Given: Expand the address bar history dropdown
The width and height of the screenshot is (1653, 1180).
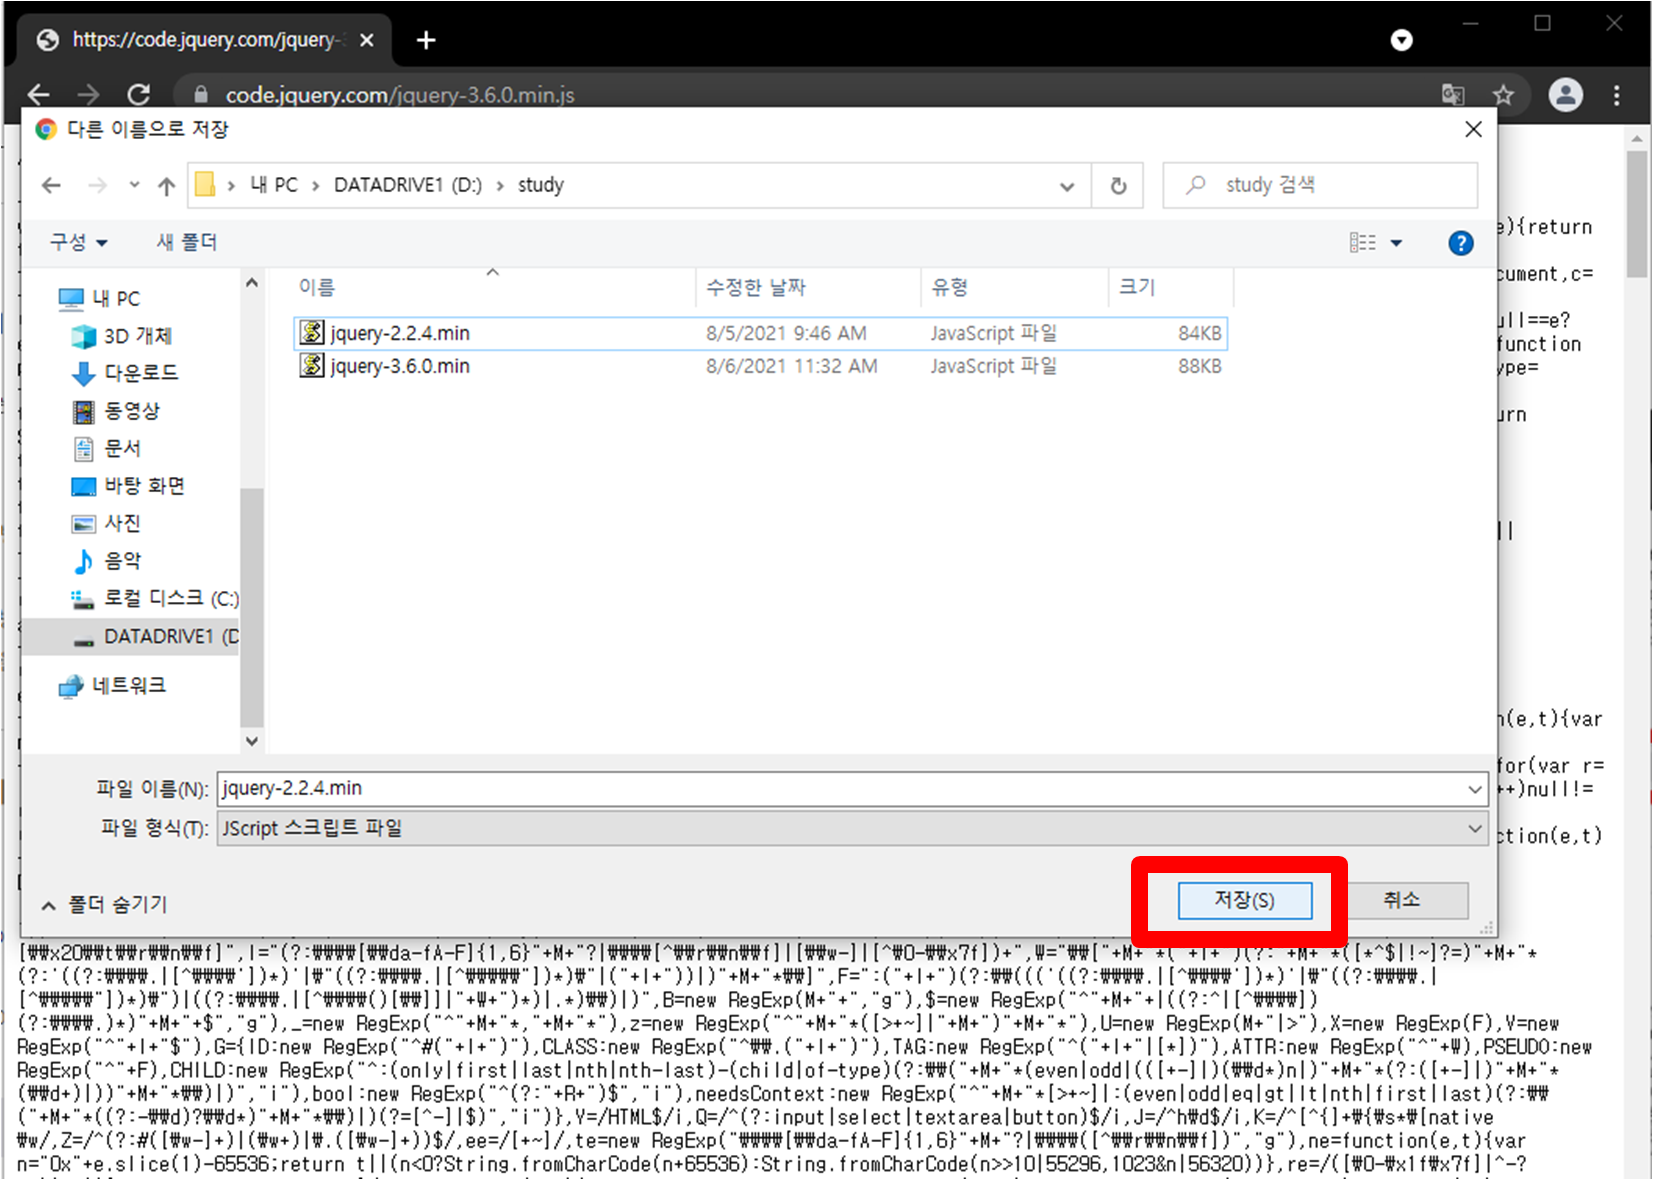Looking at the screenshot, I should coord(1067,186).
